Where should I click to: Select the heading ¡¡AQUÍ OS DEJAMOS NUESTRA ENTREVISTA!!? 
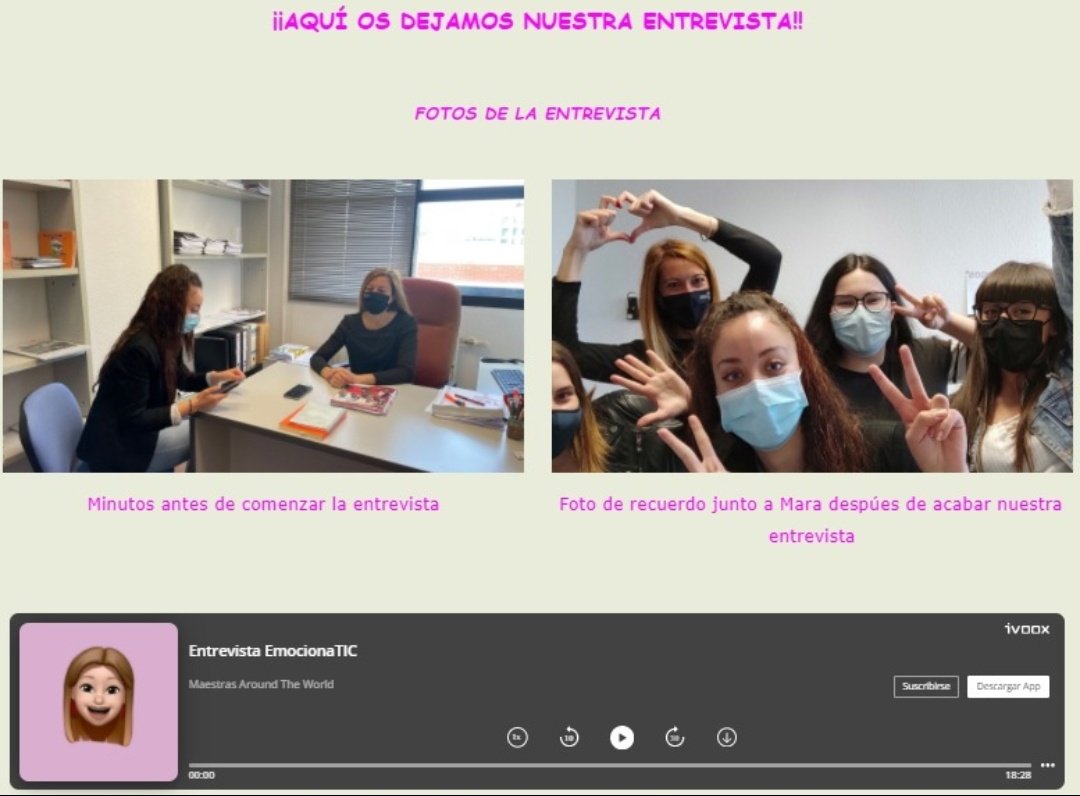coord(538,21)
